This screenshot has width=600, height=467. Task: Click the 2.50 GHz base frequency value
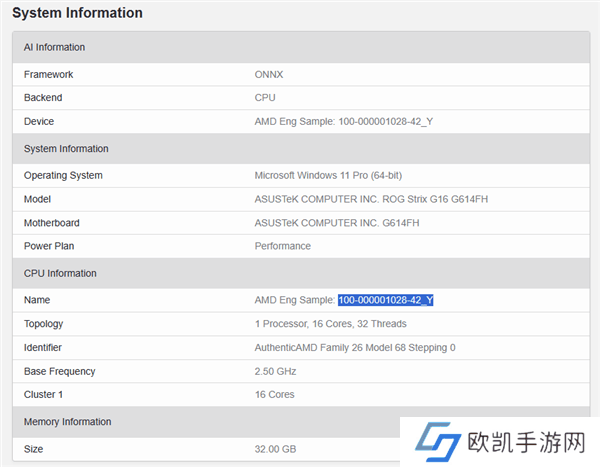[x=275, y=371]
